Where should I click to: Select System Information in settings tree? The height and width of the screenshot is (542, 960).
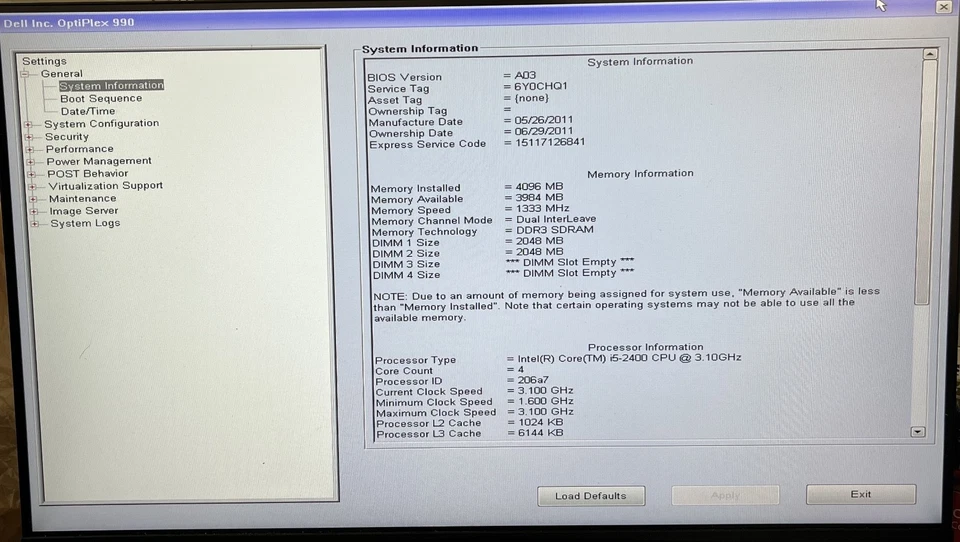[111, 86]
